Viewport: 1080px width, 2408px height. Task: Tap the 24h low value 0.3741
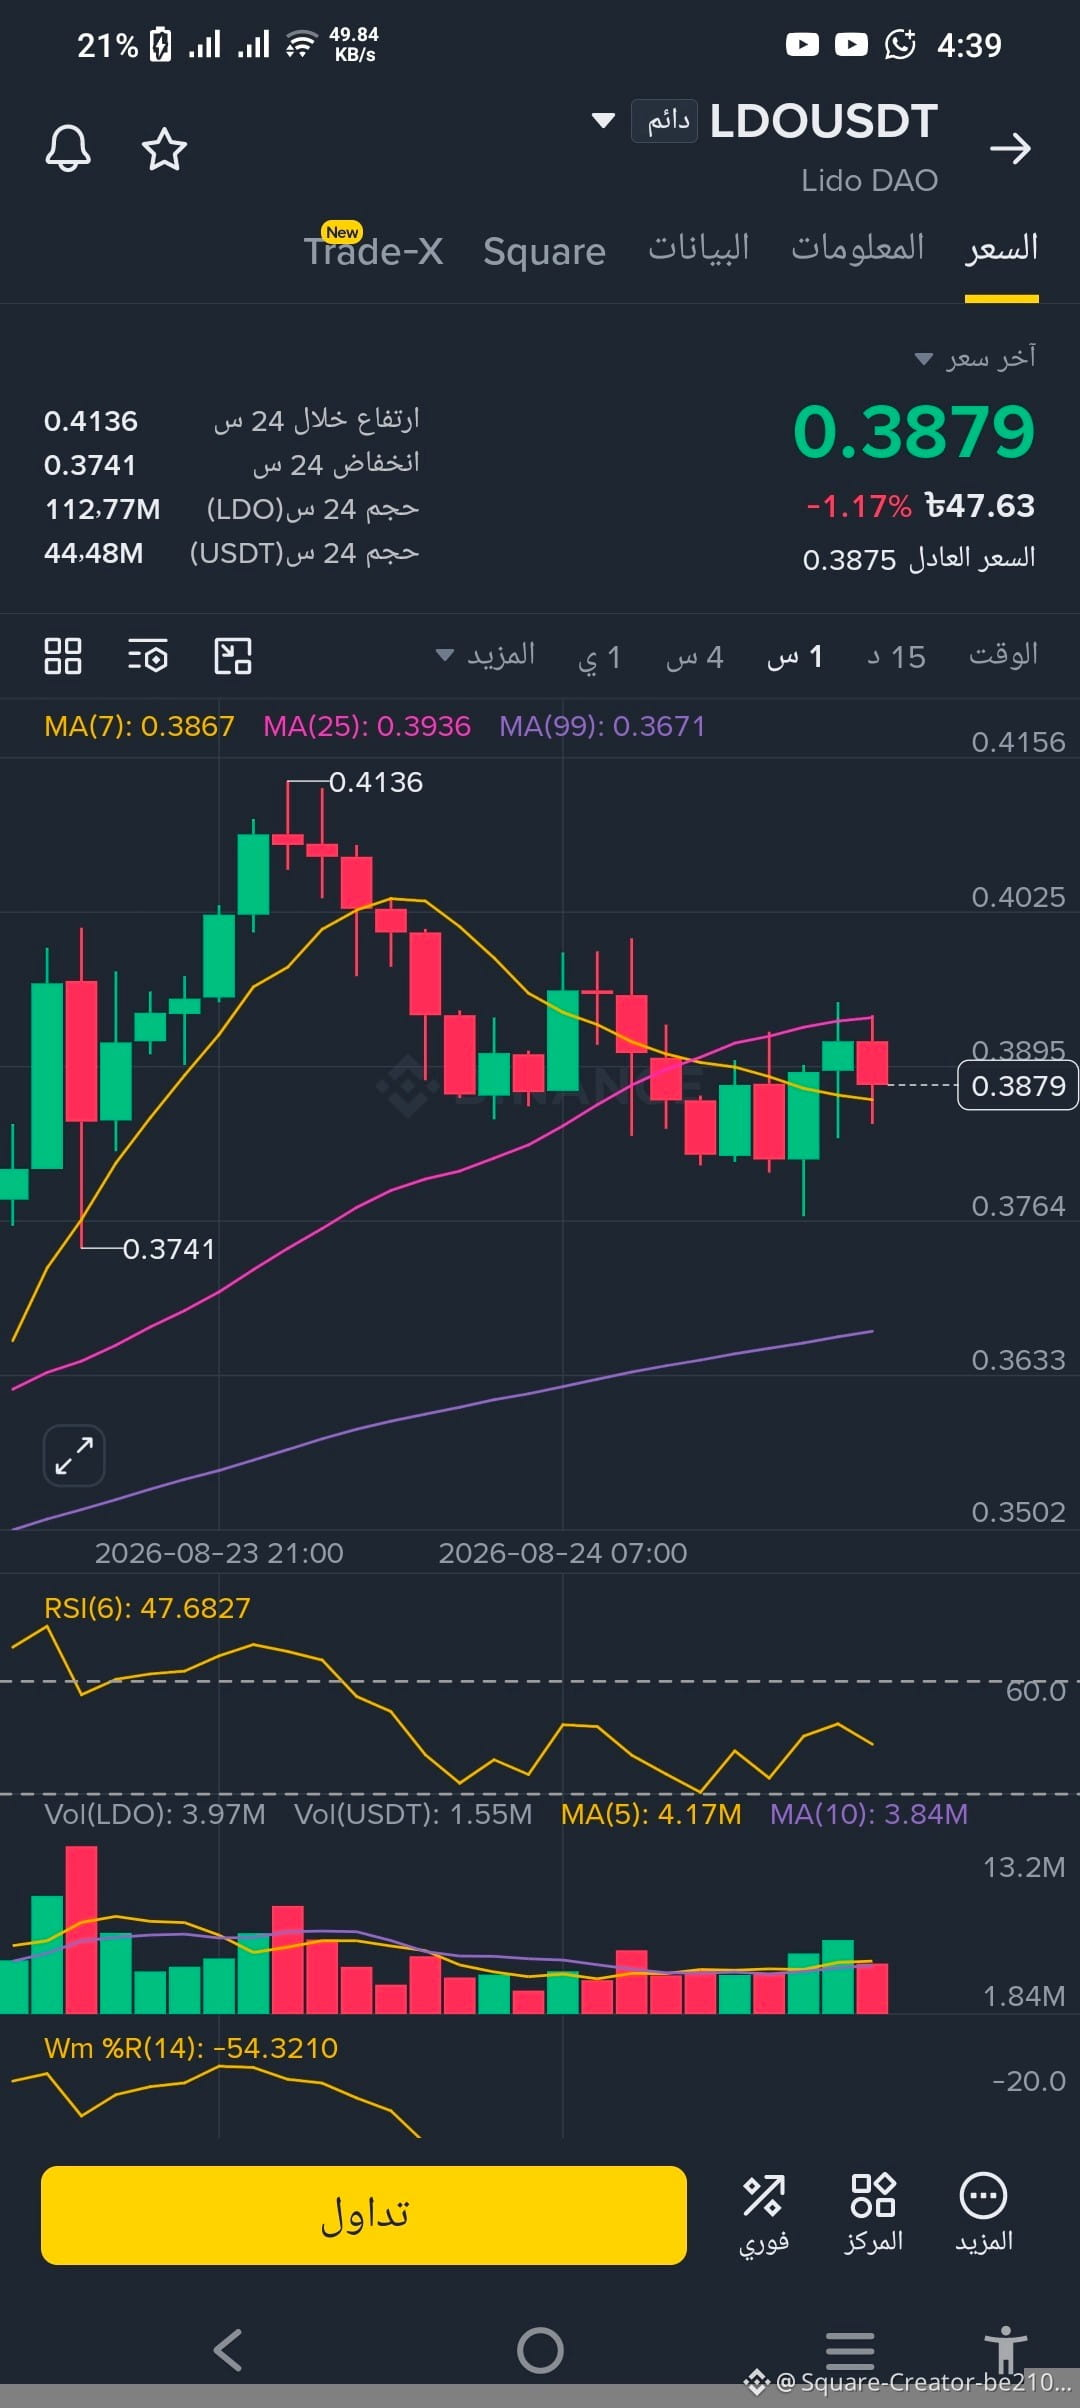pos(90,465)
